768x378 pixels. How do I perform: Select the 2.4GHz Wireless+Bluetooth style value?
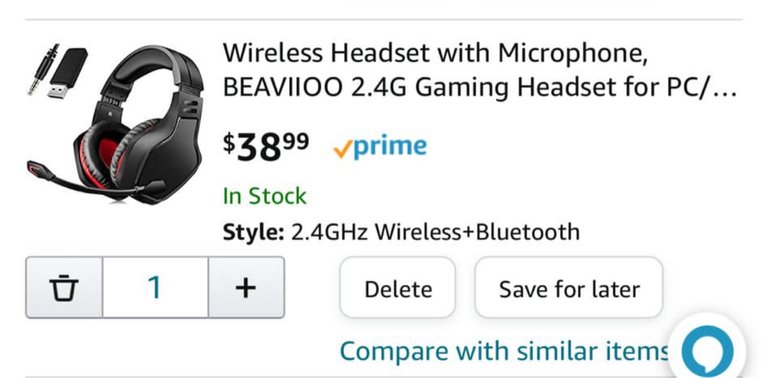coord(435,232)
